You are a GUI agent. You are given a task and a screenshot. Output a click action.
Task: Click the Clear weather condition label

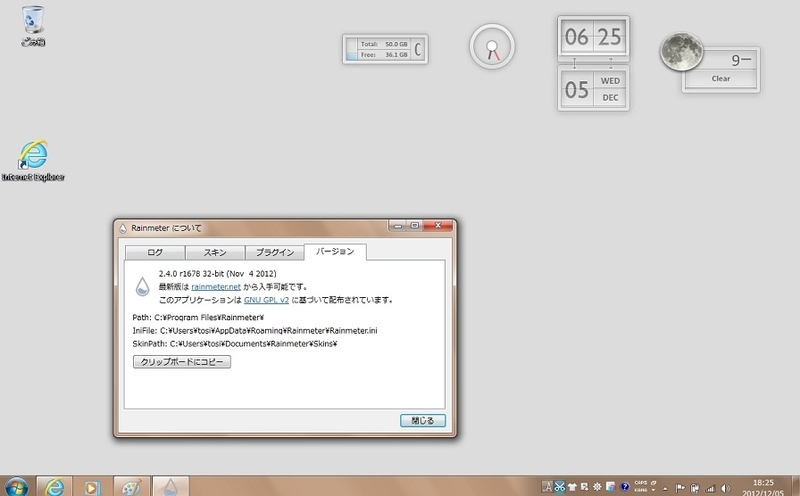[x=720, y=79]
